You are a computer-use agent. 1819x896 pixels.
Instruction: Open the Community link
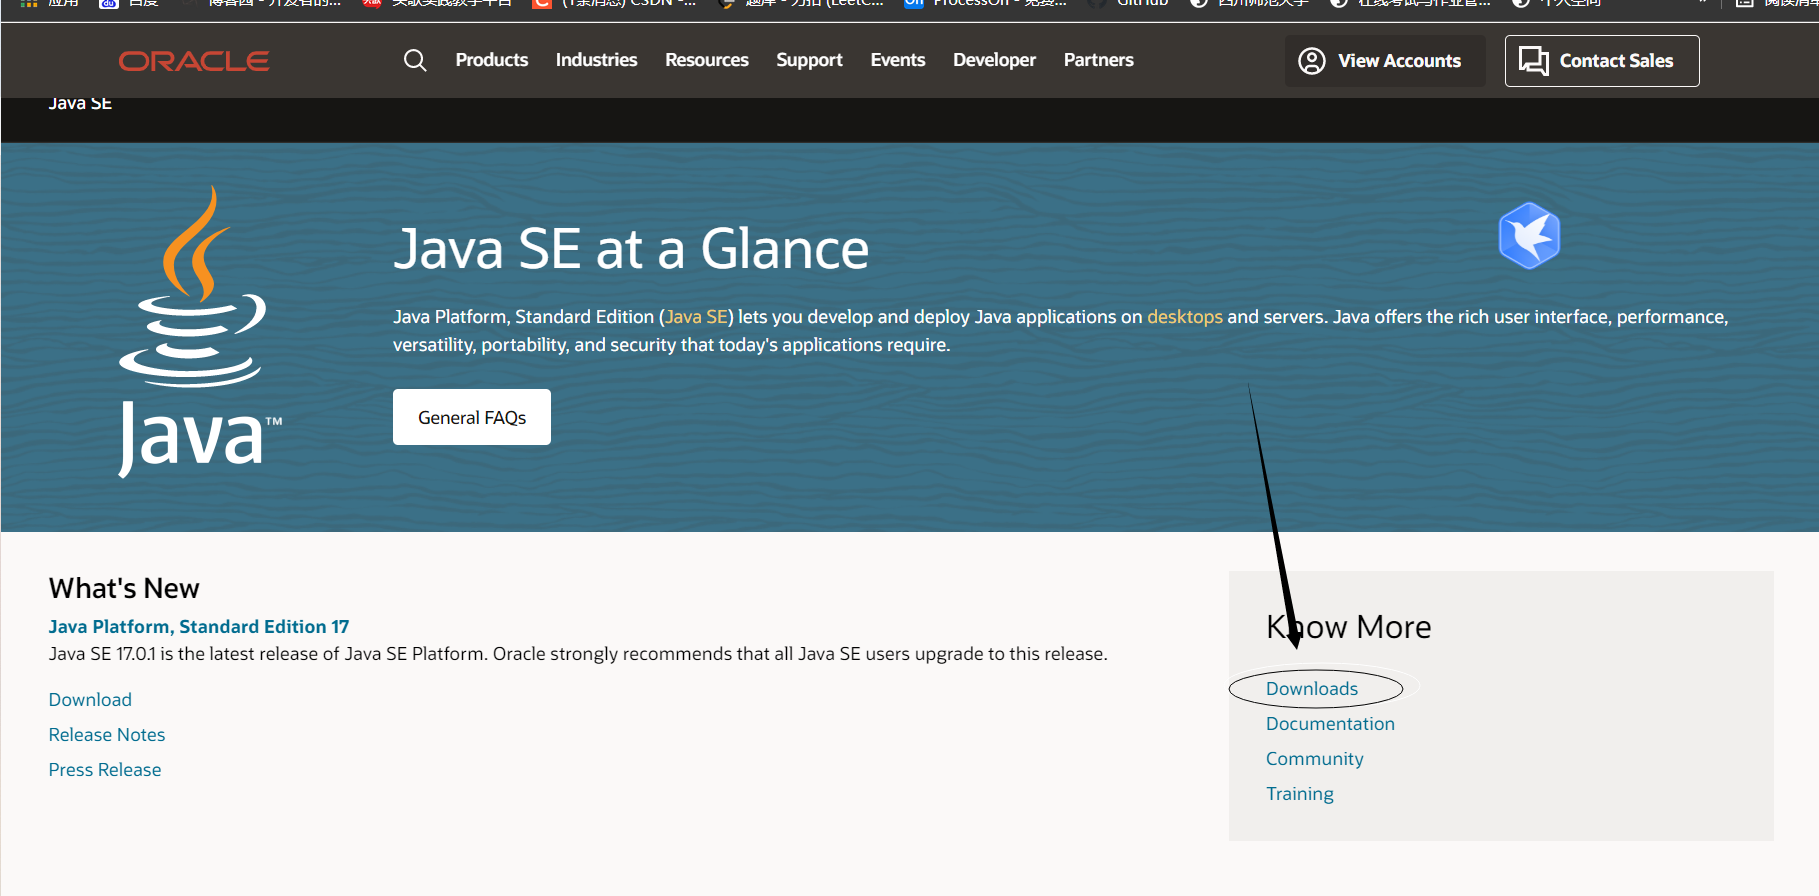(x=1314, y=759)
